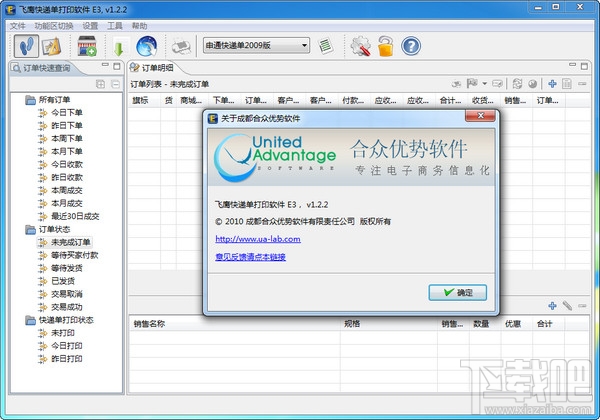The height and width of the screenshot is (420, 600).
Task: Open the http://www.ua-lab.com link
Action: (258, 239)
